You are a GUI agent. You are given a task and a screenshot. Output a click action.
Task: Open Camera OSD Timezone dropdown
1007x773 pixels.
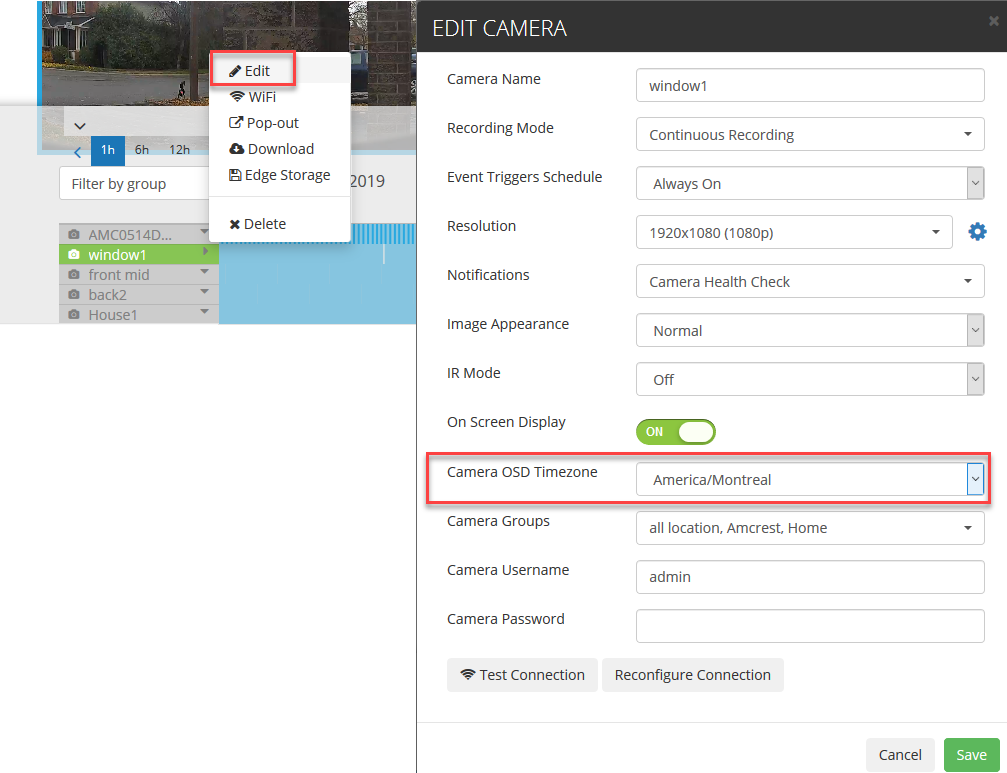[x=810, y=480]
